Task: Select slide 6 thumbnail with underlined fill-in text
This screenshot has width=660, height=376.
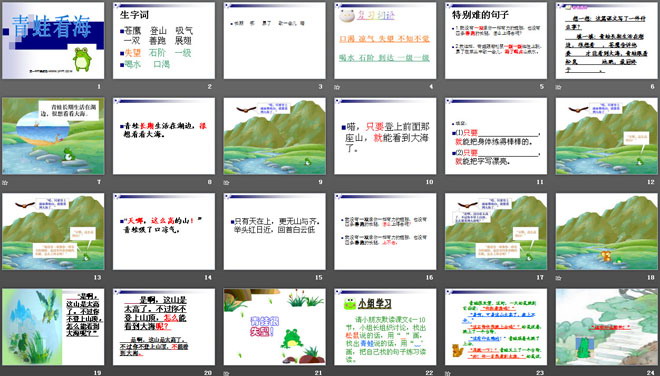Action: (x=607, y=40)
